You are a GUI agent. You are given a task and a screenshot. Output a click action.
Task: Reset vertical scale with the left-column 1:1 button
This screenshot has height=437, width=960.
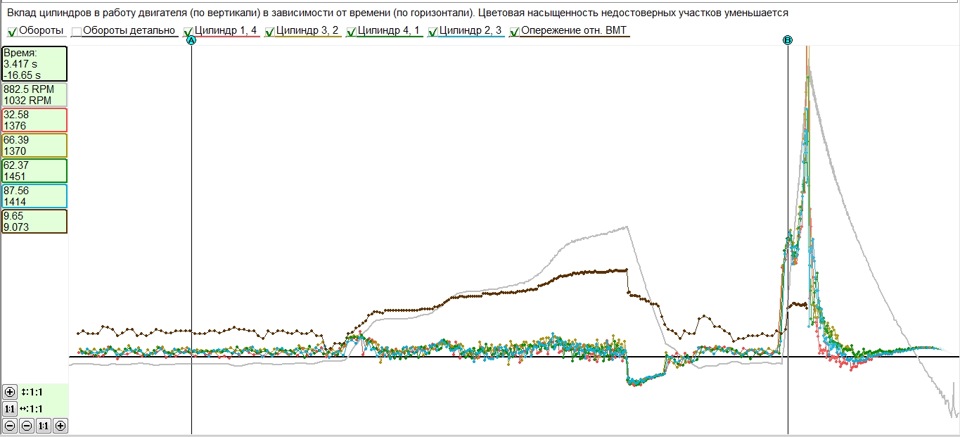[10, 408]
